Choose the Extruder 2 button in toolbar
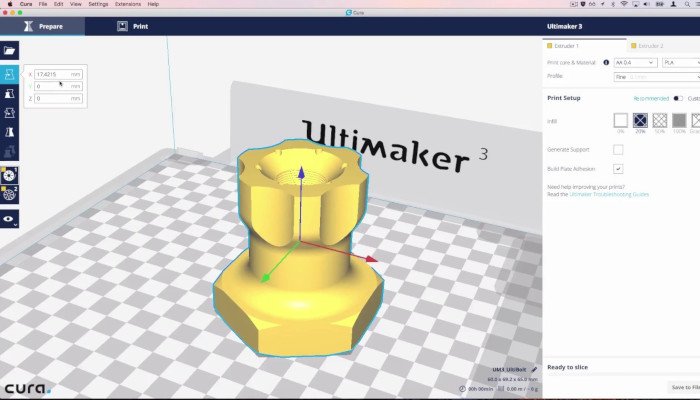Screen dimensions: 700x400 (x=10, y=191)
